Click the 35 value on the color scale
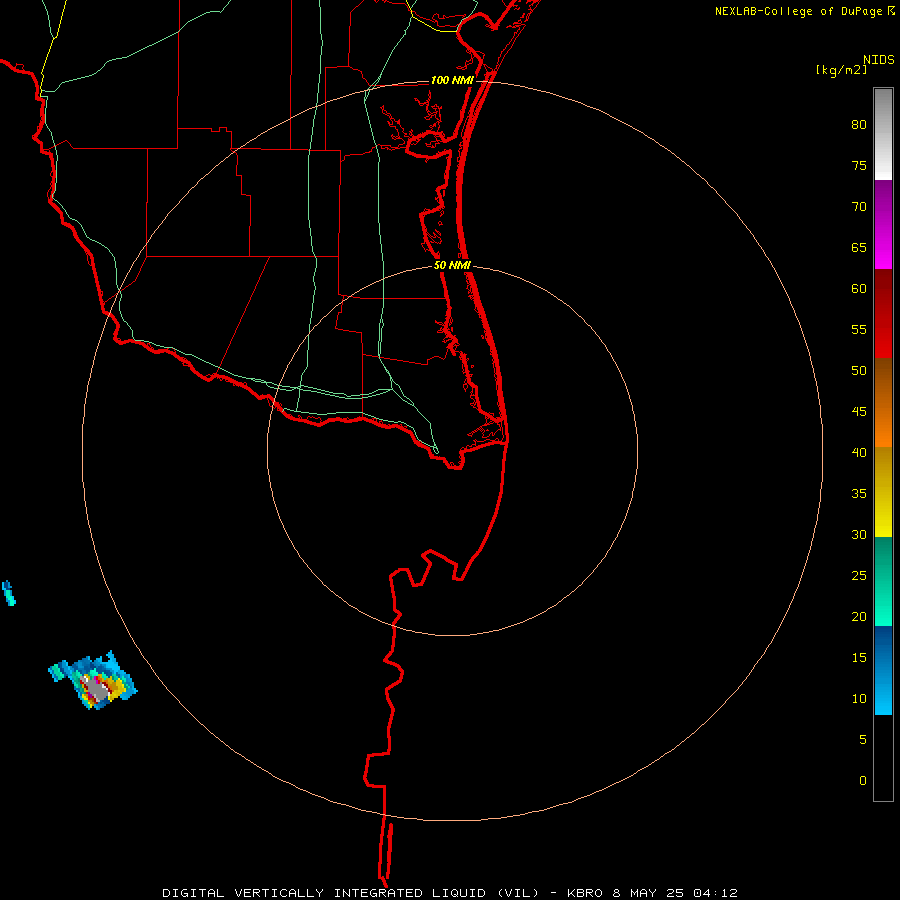This screenshot has height=900, width=900. tap(859, 494)
